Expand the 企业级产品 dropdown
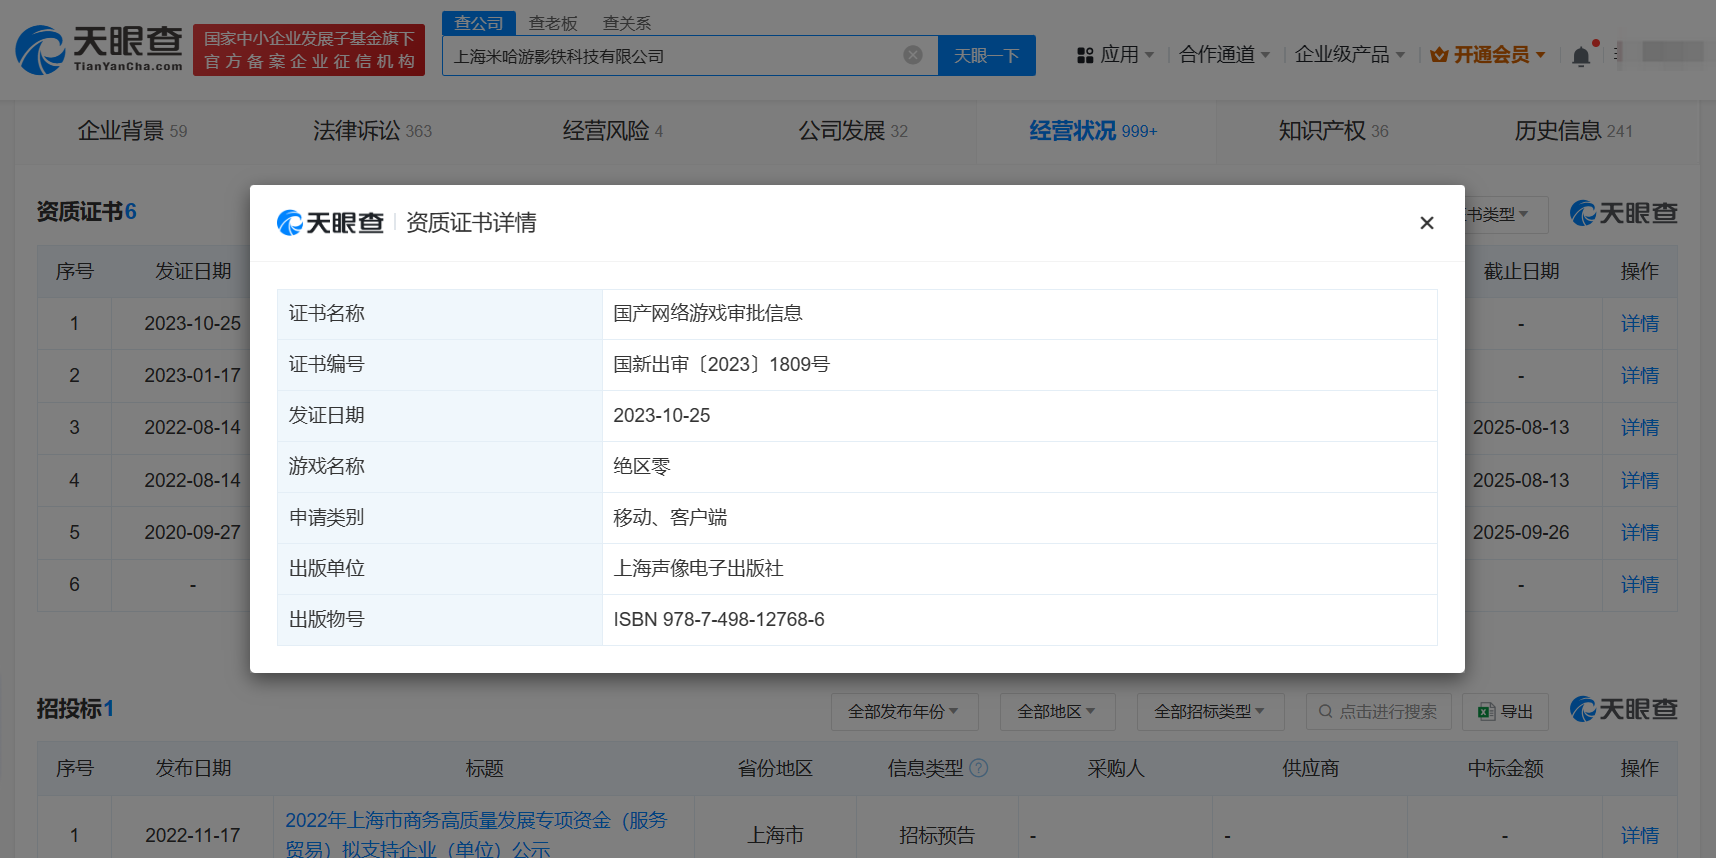1716x858 pixels. (x=1350, y=55)
